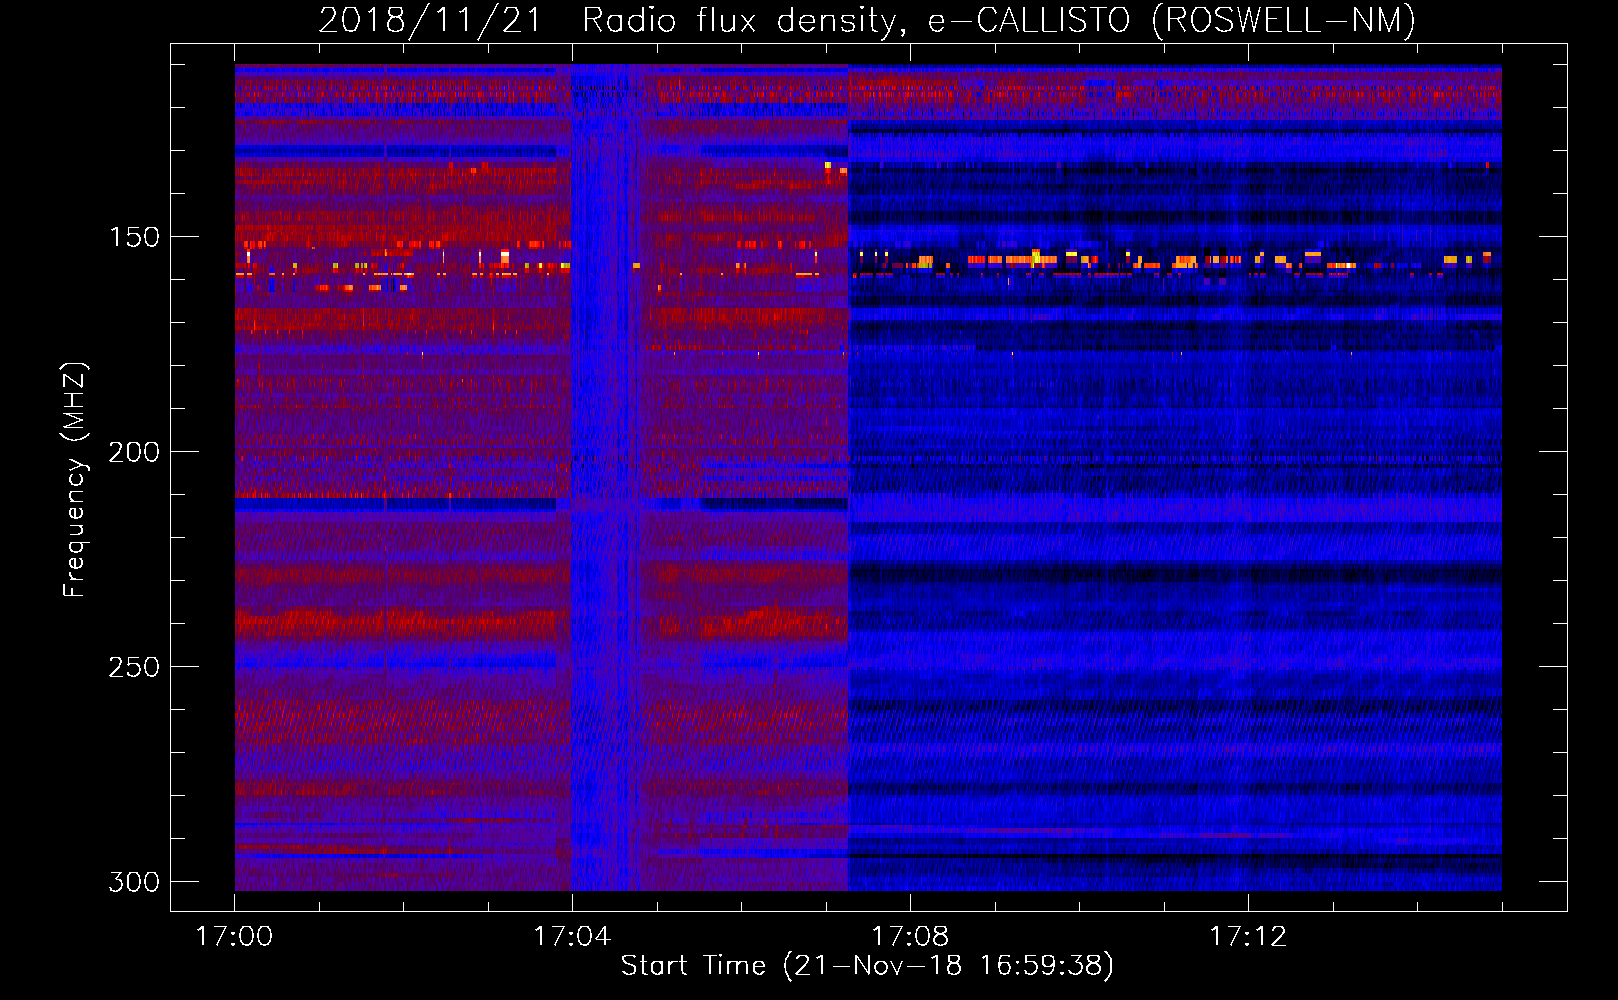Click the 250 frequency tick label
This screenshot has width=1618, height=1000.
134,667
